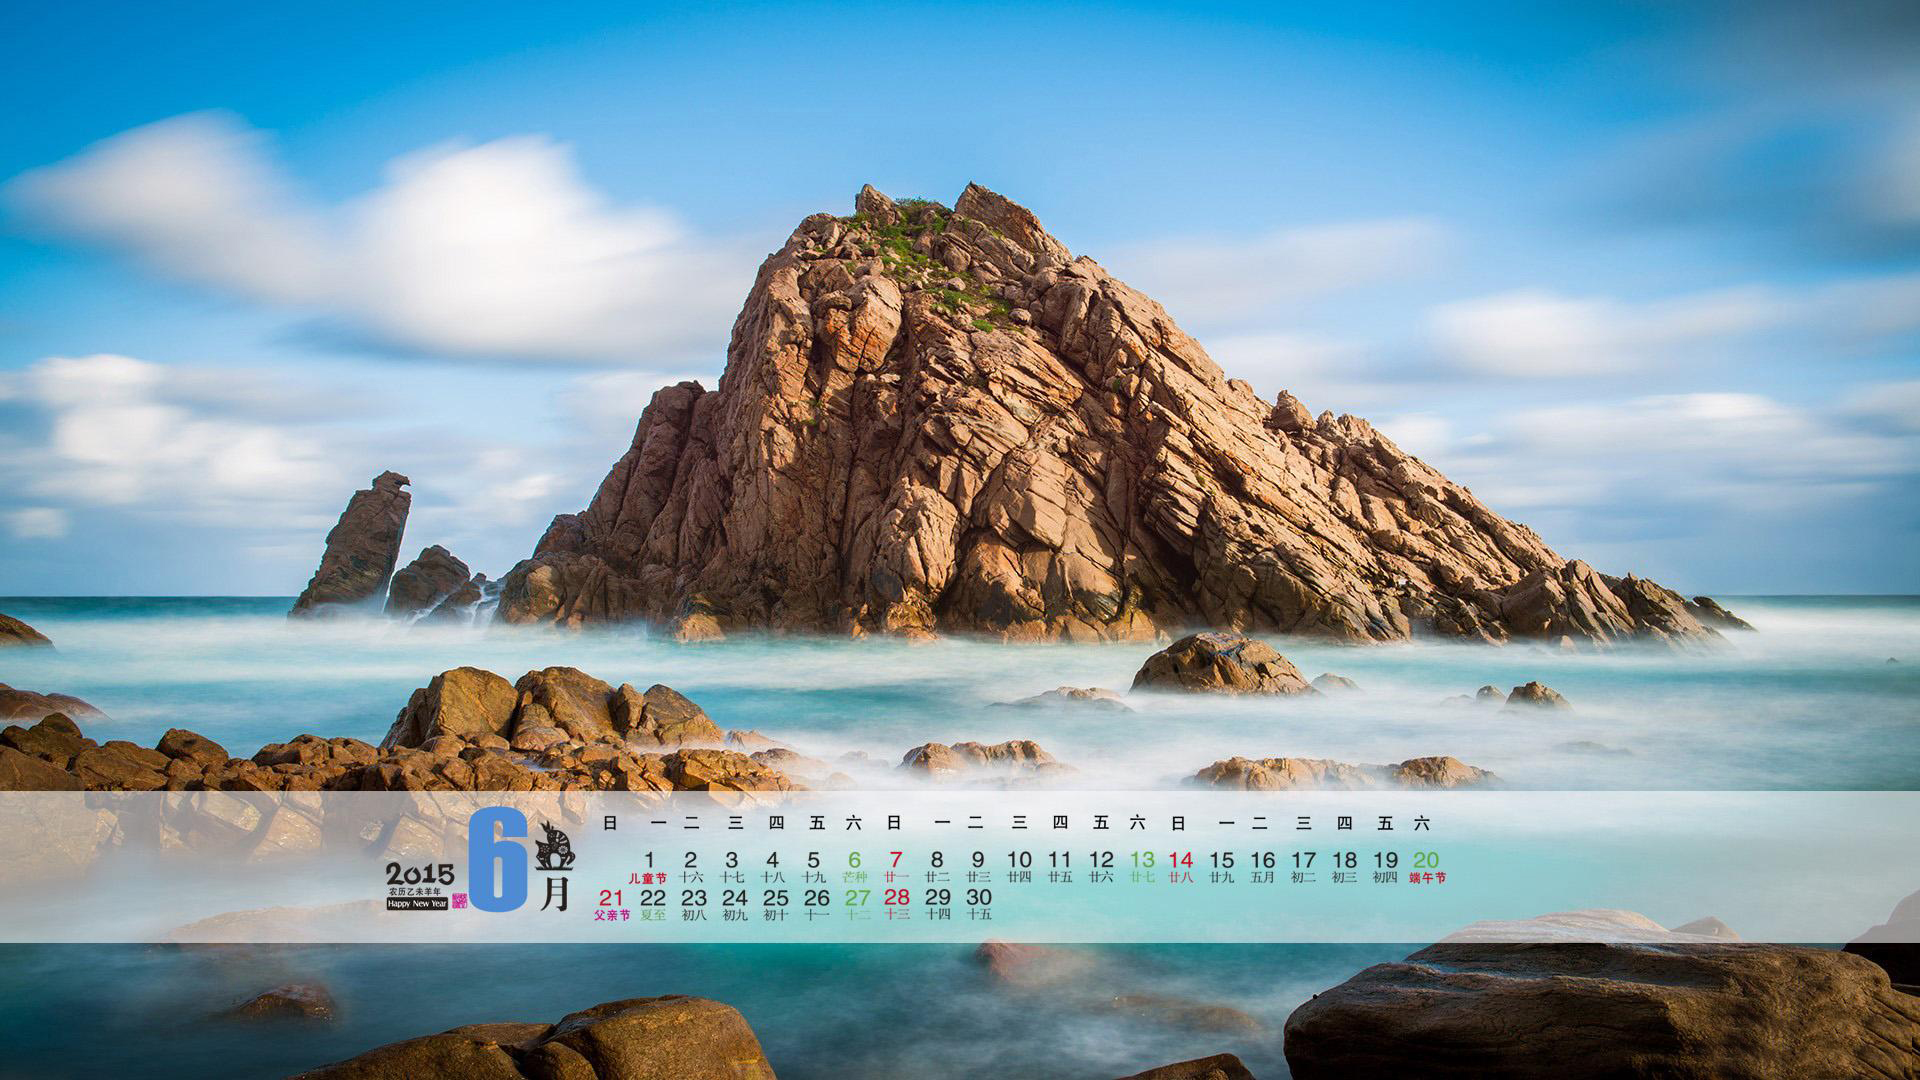The image size is (1920, 1080).
Task: Click green June 27 date
Action: (x=857, y=898)
